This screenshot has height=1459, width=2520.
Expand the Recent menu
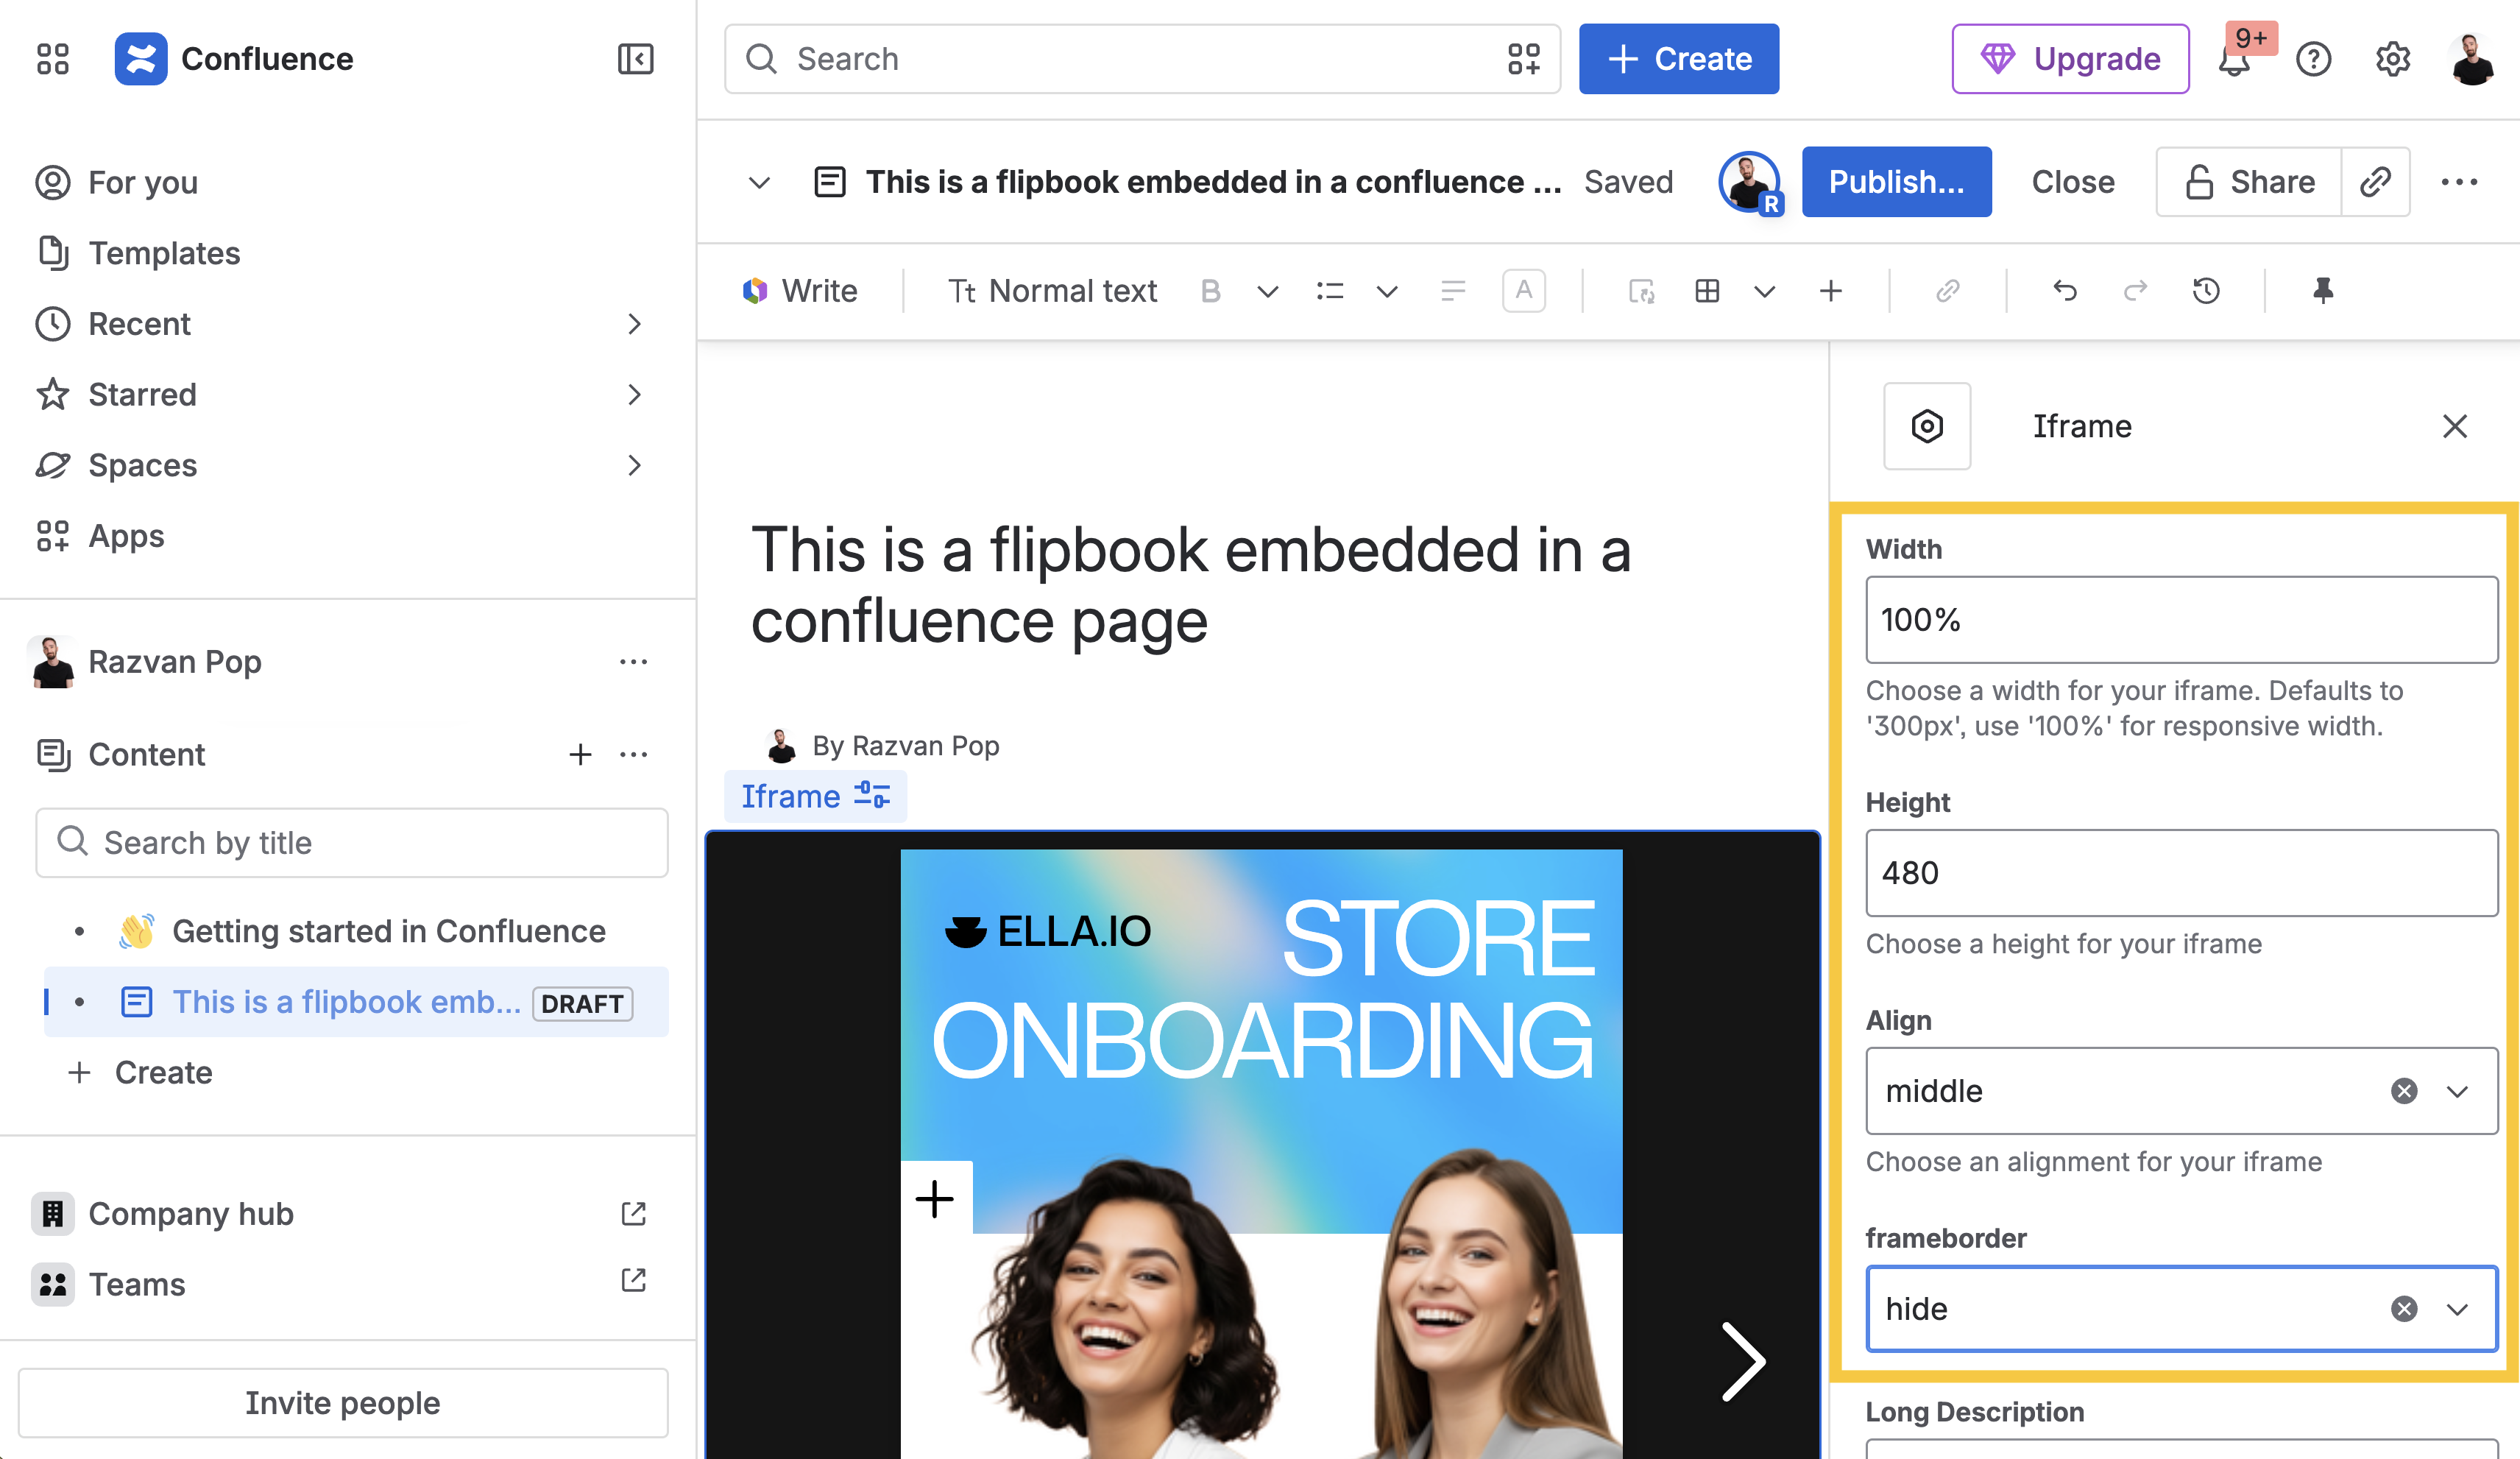(x=634, y=324)
